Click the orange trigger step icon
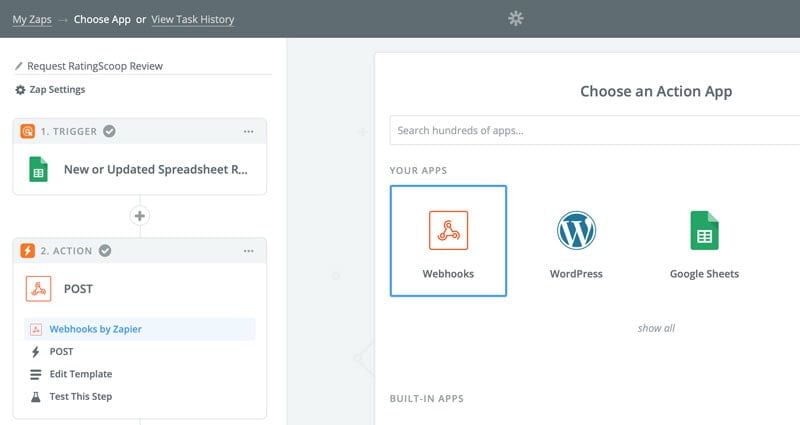The image size is (800, 425). [28, 131]
